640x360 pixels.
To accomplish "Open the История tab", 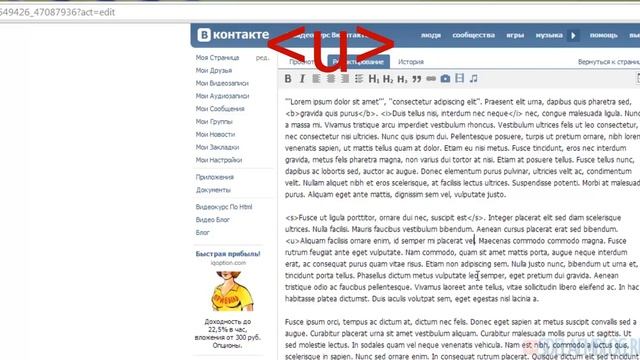I will tap(411, 62).
